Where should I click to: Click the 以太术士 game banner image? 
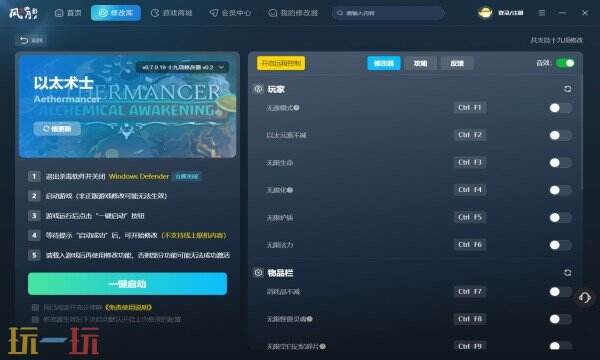point(127,106)
